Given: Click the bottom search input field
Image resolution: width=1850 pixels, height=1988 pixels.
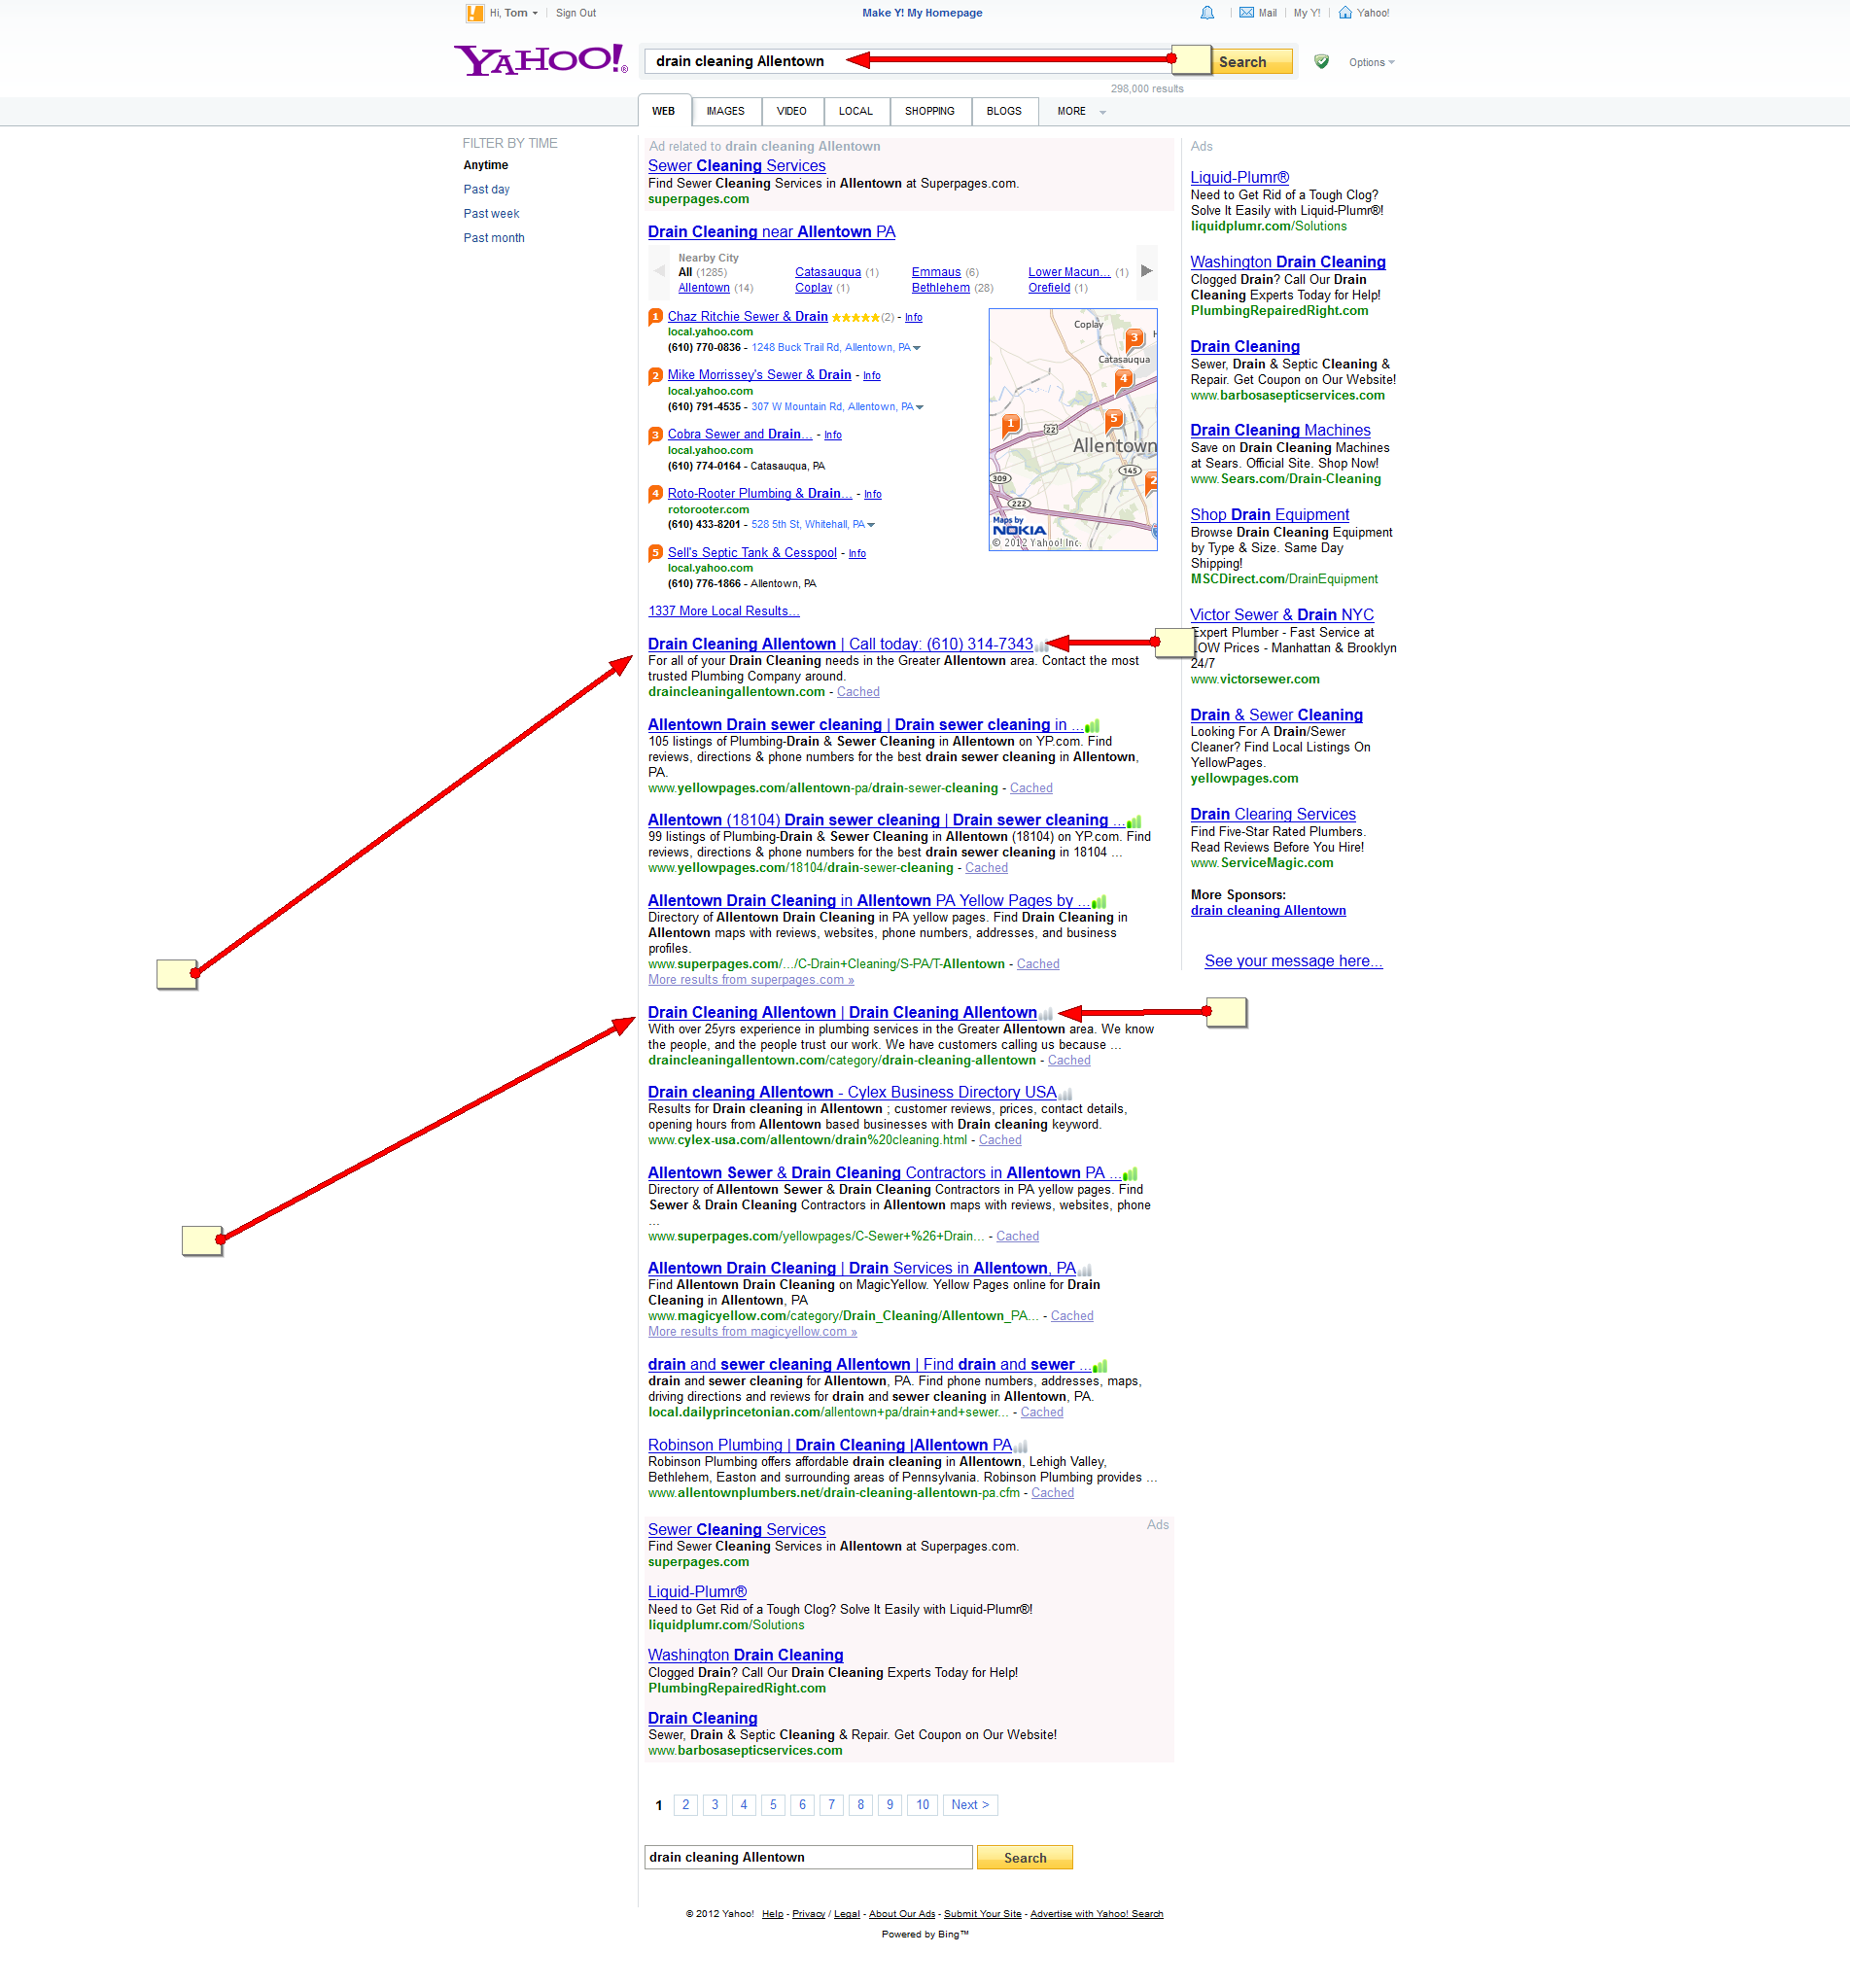Looking at the screenshot, I should (808, 1858).
